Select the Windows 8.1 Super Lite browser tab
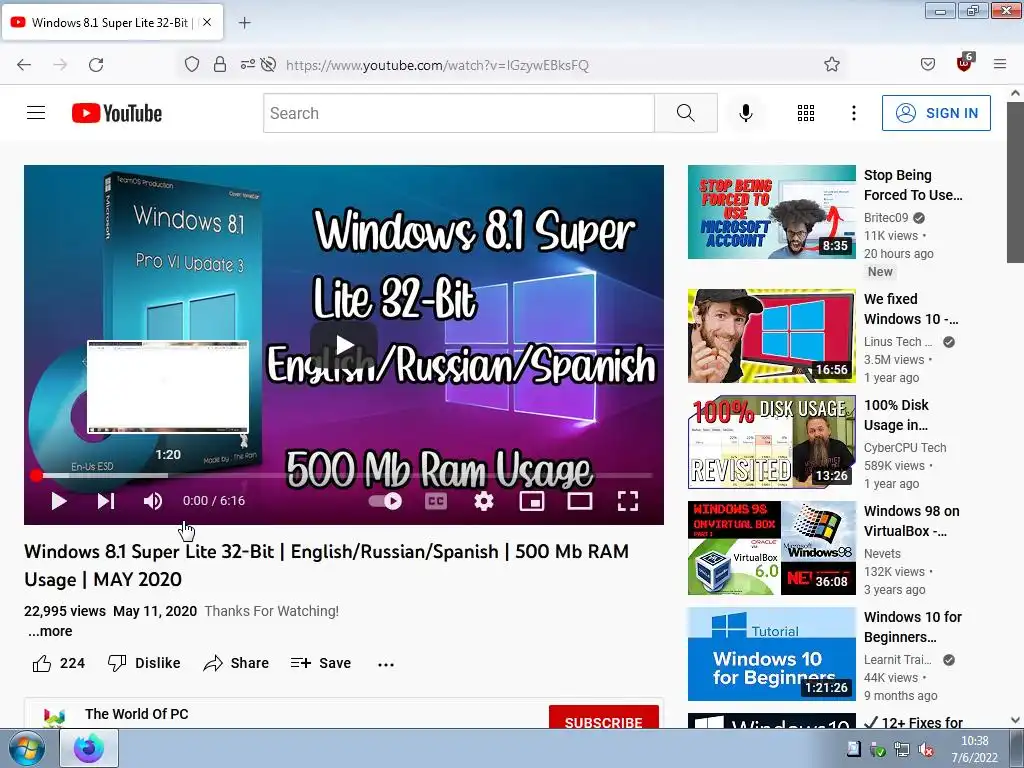This screenshot has height=768, width=1024. pos(112,22)
